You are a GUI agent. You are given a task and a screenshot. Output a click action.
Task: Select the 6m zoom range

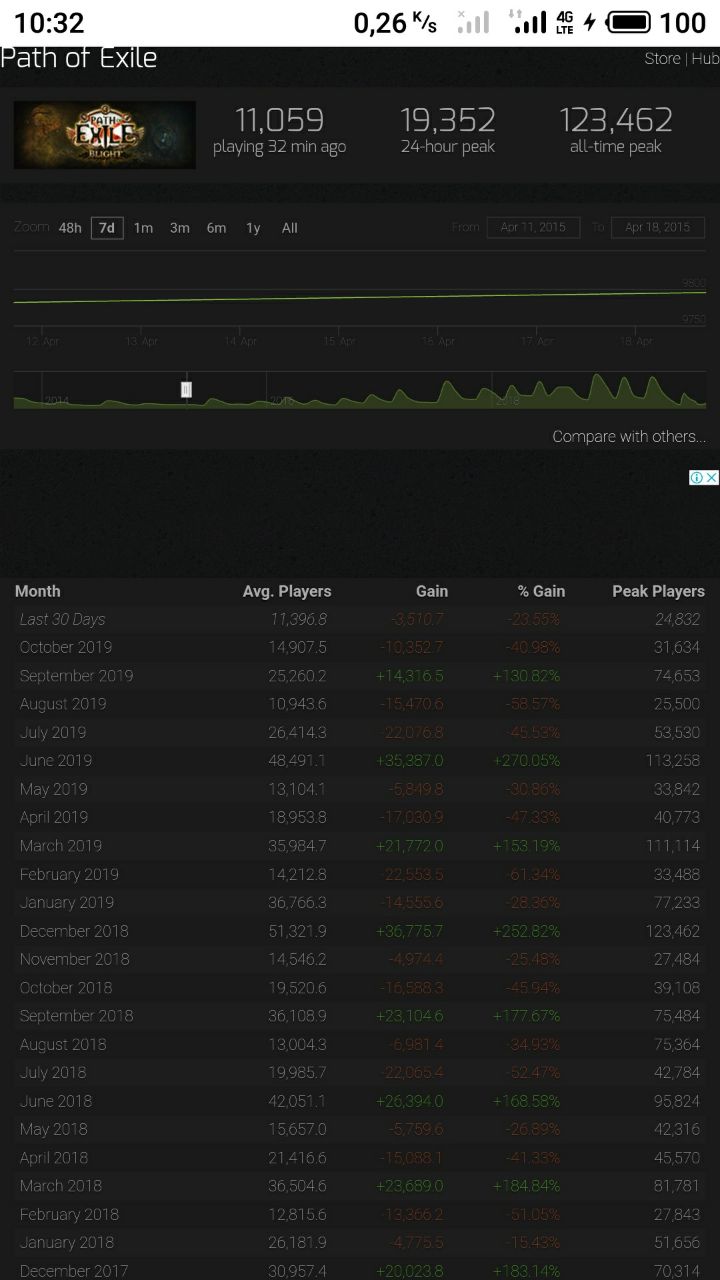pos(216,228)
